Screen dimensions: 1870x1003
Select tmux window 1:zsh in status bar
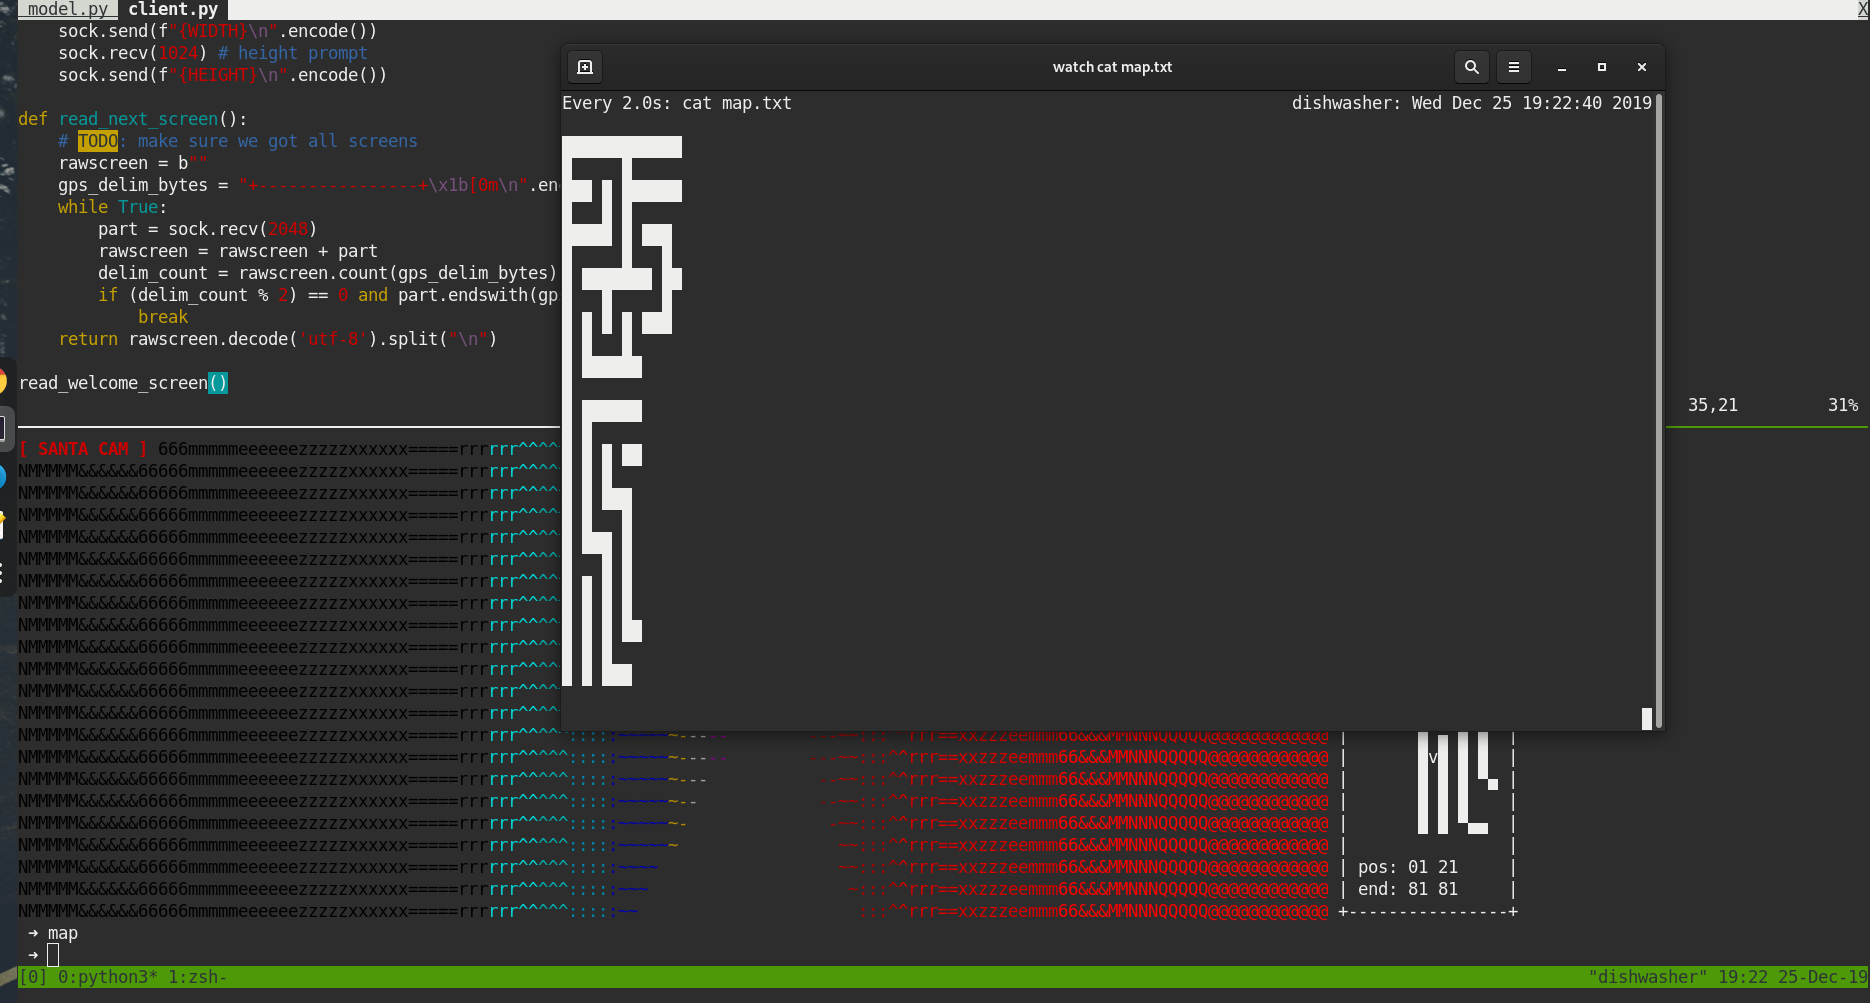point(196,977)
